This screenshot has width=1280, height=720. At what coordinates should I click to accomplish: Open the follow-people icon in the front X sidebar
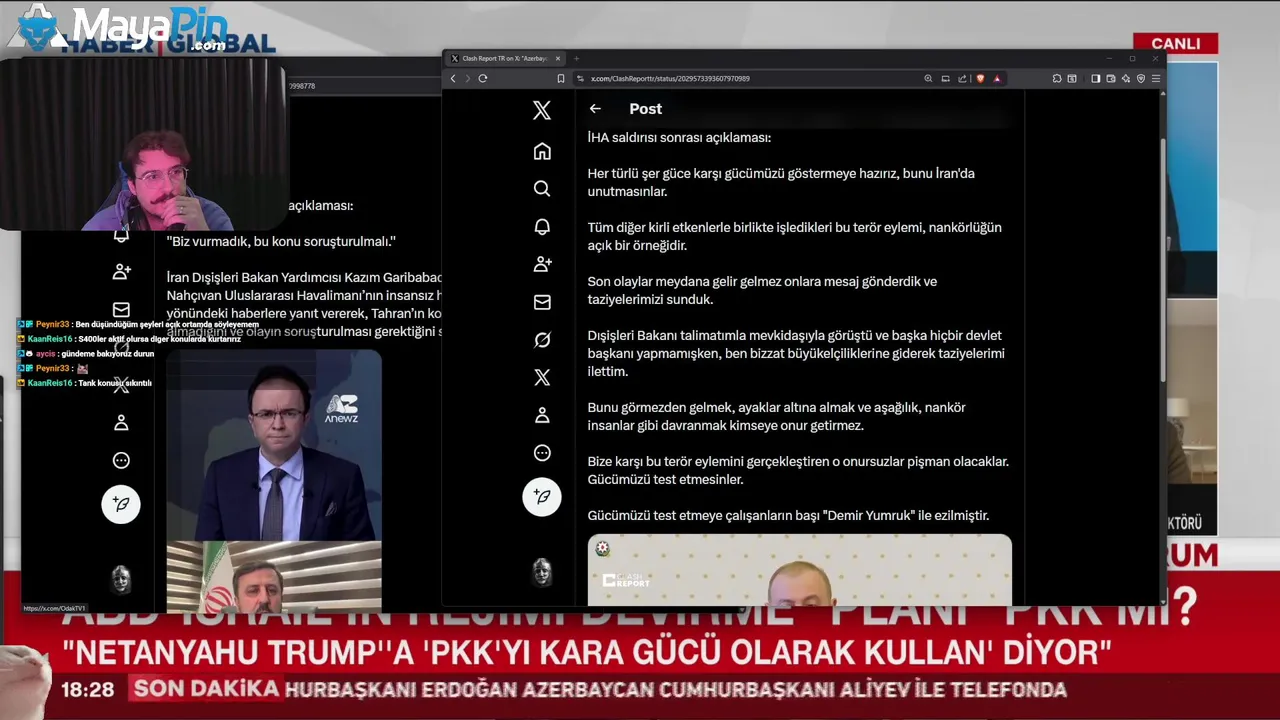click(x=542, y=264)
